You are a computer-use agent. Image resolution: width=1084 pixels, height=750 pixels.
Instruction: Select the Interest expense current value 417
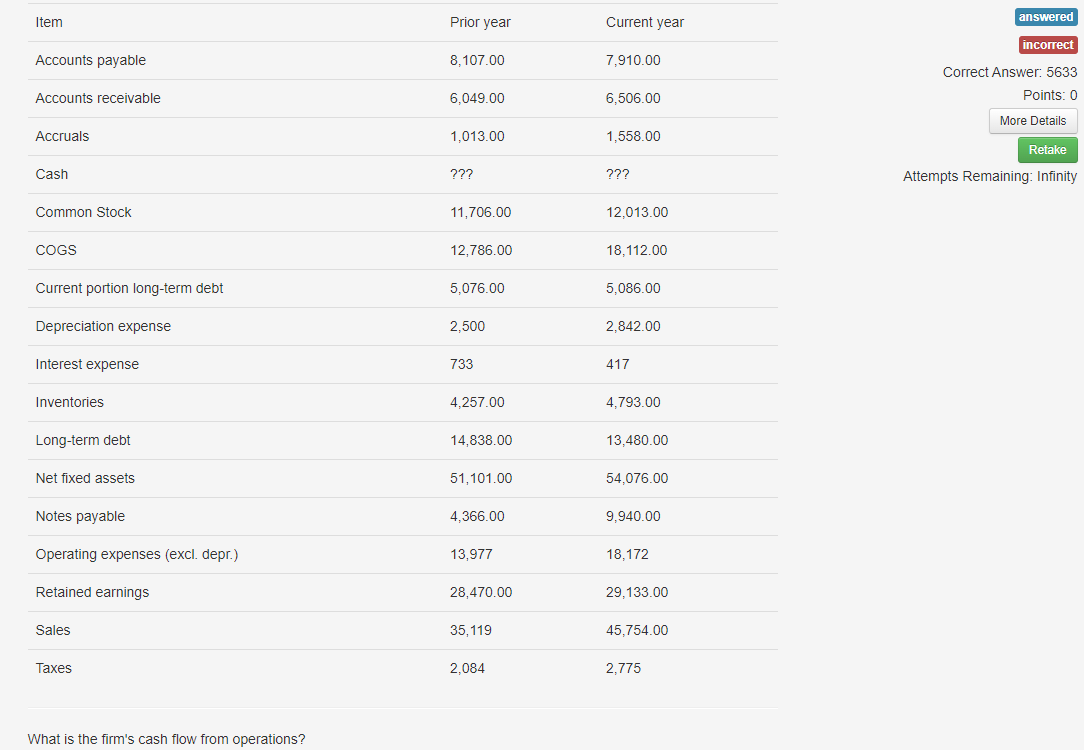617,364
